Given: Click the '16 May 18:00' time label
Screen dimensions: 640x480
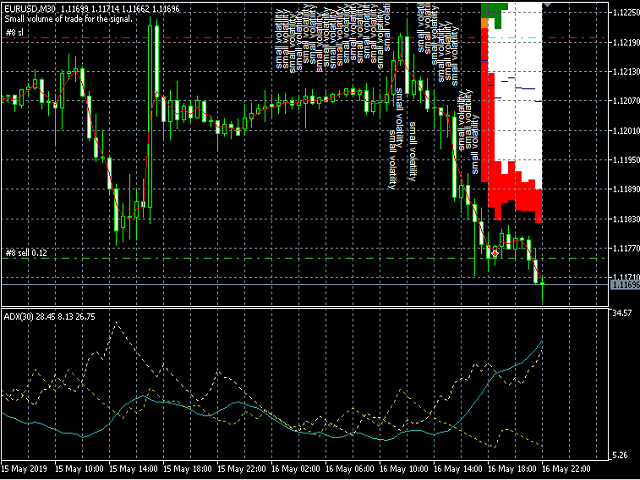Looking at the screenshot, I should point(512,469).
